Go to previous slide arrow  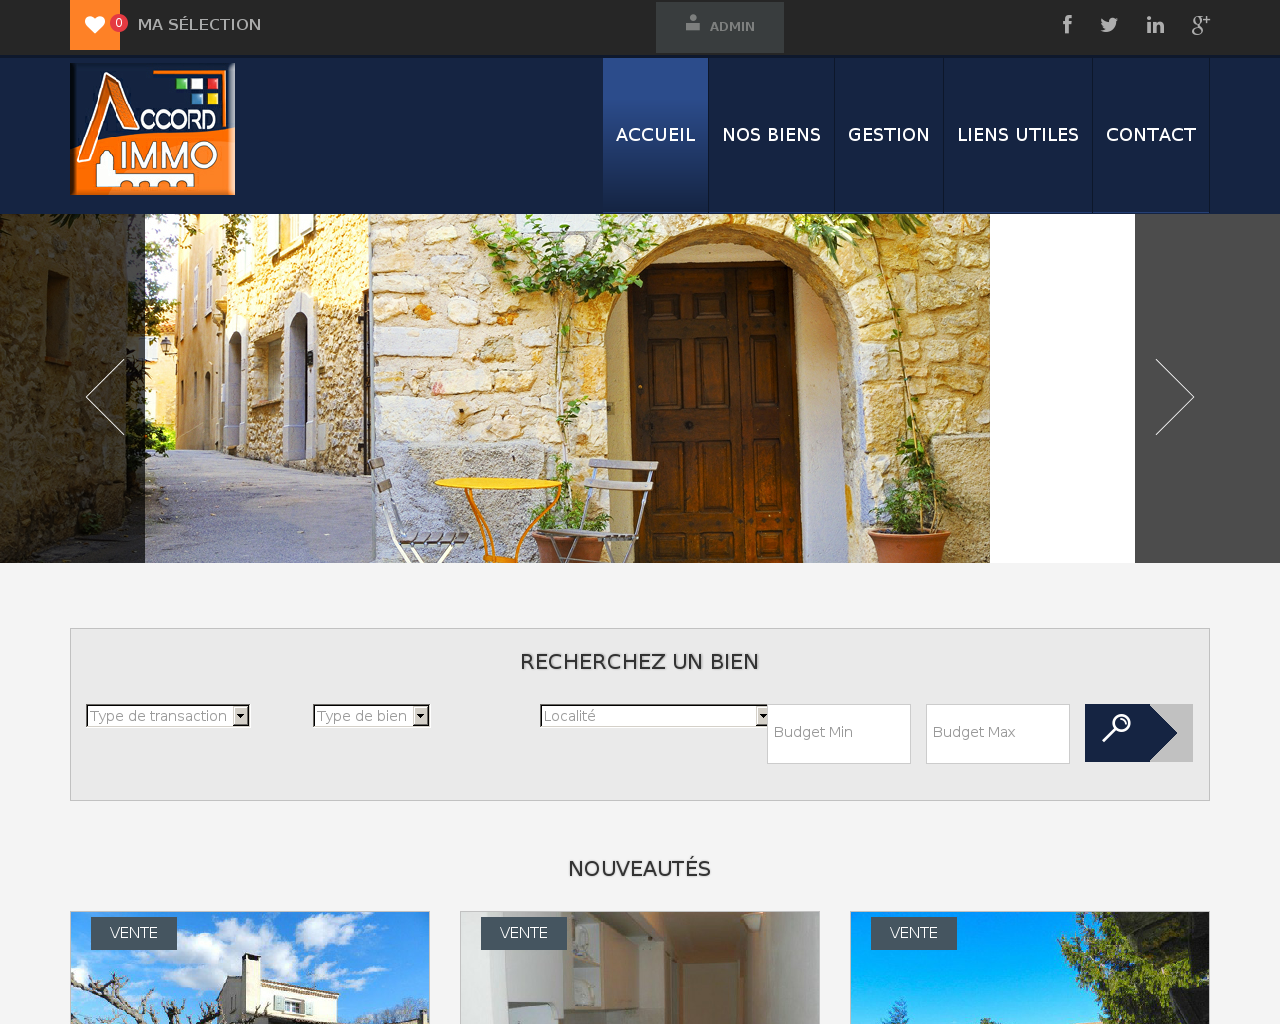point(106,397)
